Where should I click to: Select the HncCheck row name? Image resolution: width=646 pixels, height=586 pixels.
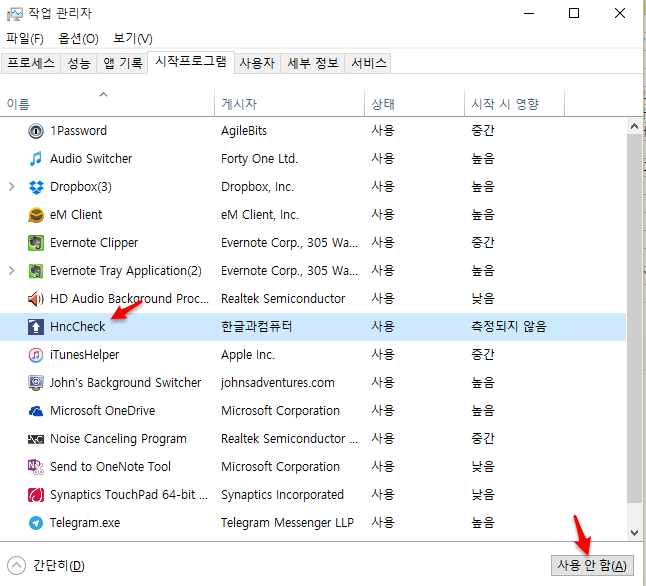(x=77, y=327)
